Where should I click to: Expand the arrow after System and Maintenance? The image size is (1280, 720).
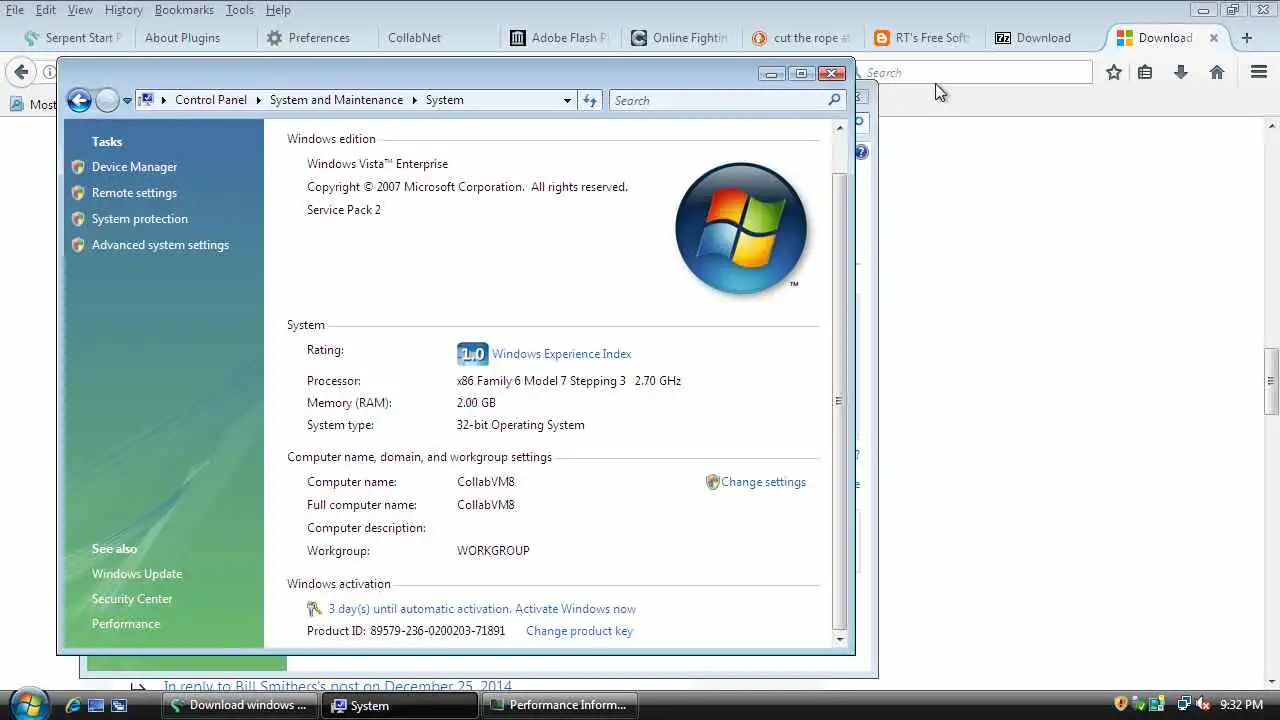click(414, 100)
